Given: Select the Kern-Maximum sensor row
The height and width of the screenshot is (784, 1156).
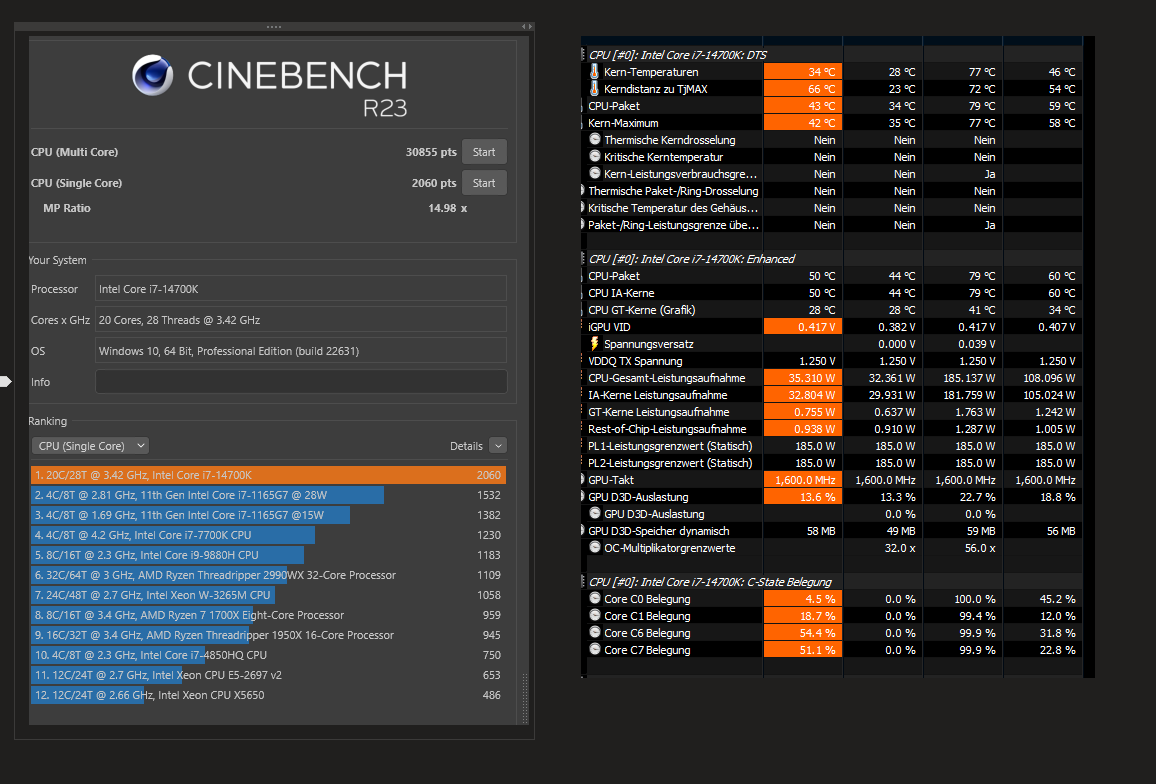Looking at the screenshot, I should pyautogui.click(x=831, y=122).
